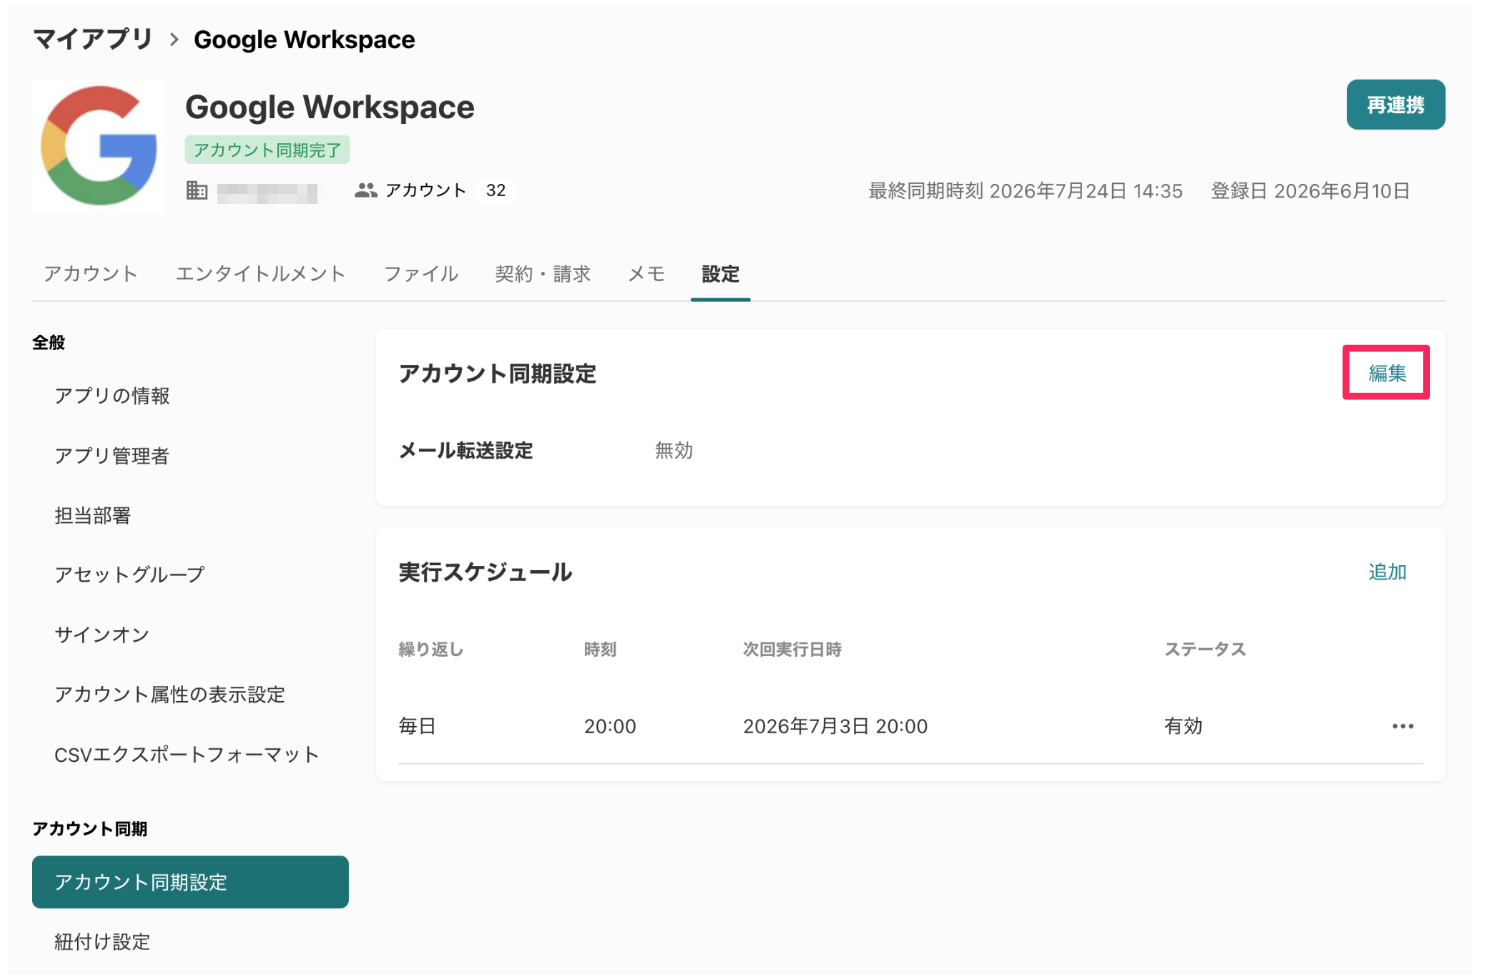This screenshot has width=1488, height=980.
Task: Open サインオン settings in sidebar
Action: 102,635
